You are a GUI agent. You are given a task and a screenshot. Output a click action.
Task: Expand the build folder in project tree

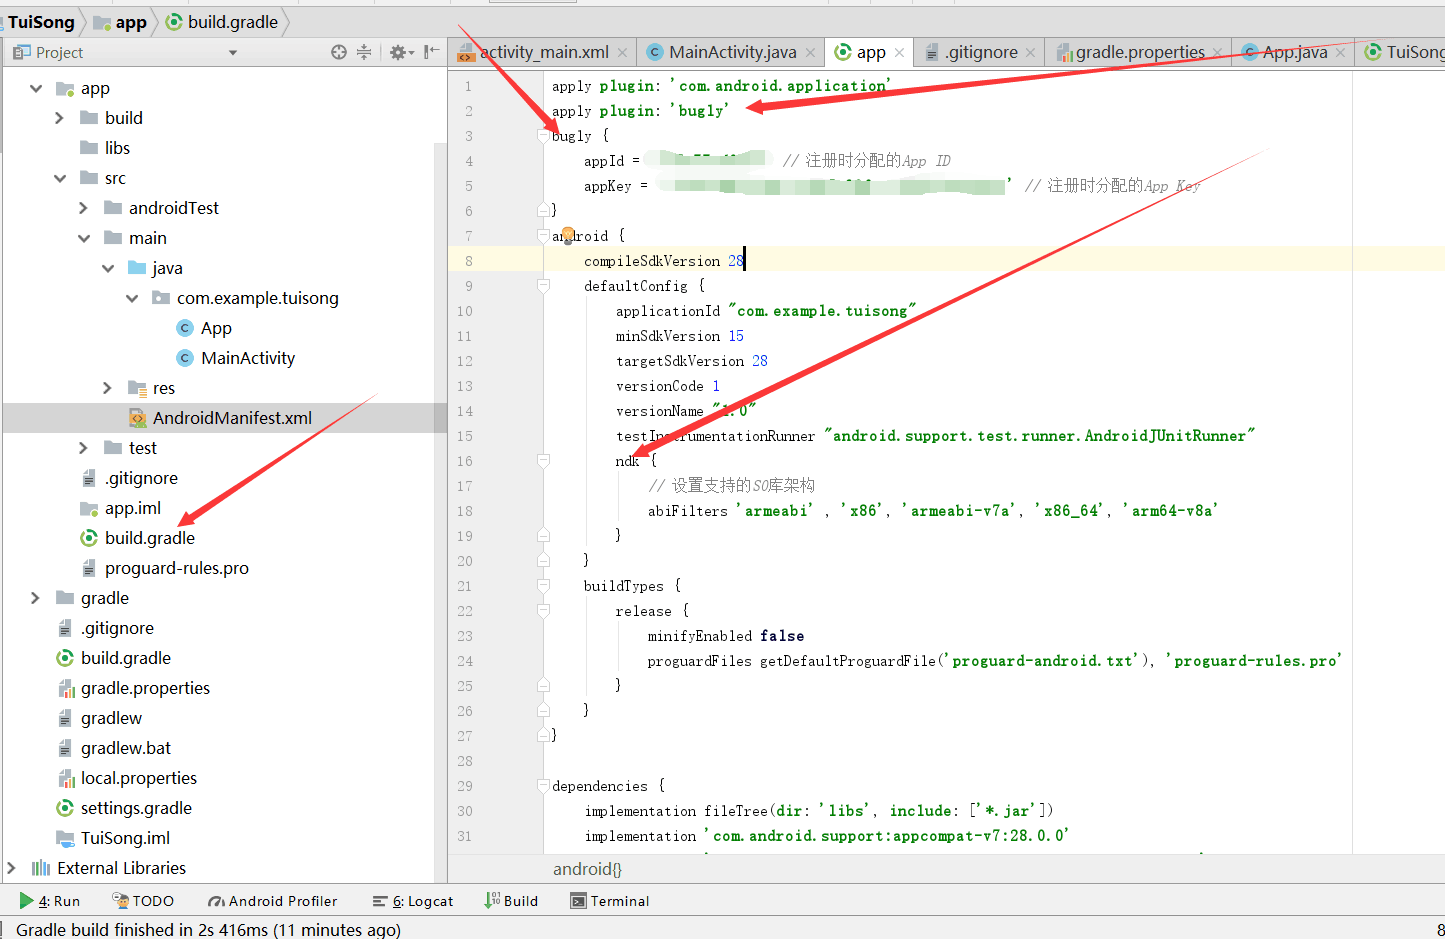point(60,117)
